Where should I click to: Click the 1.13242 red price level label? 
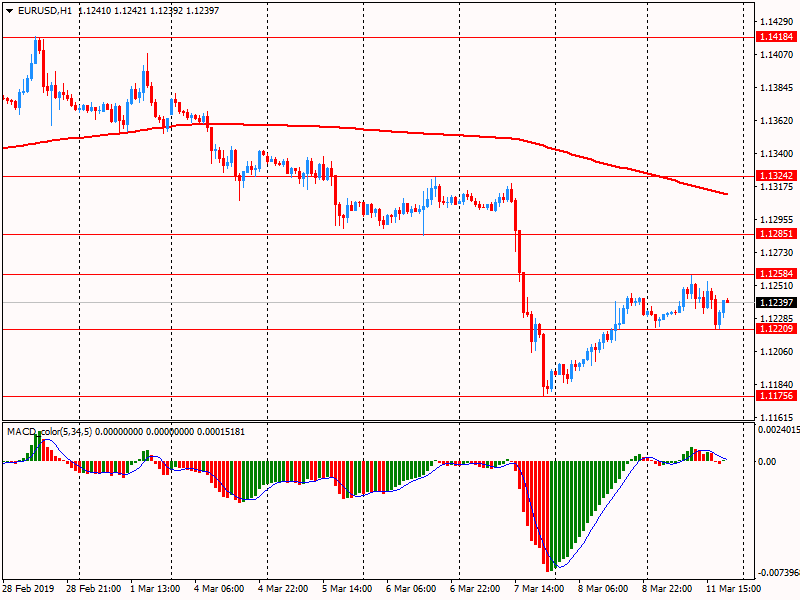click(x=777, y=176)
